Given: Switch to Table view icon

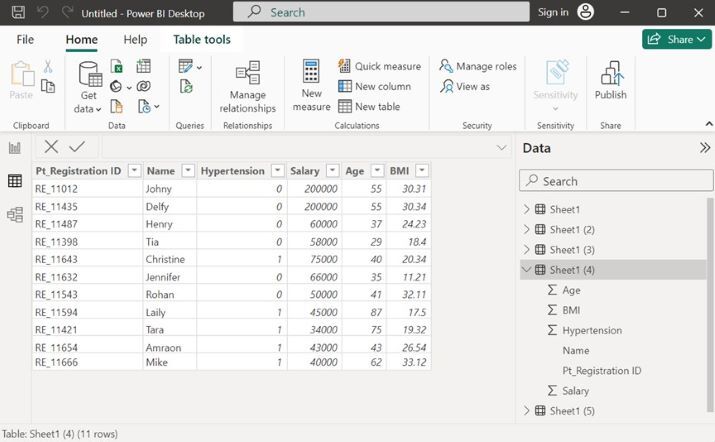Looking at the screenshot, I should (x=15, y=181).
